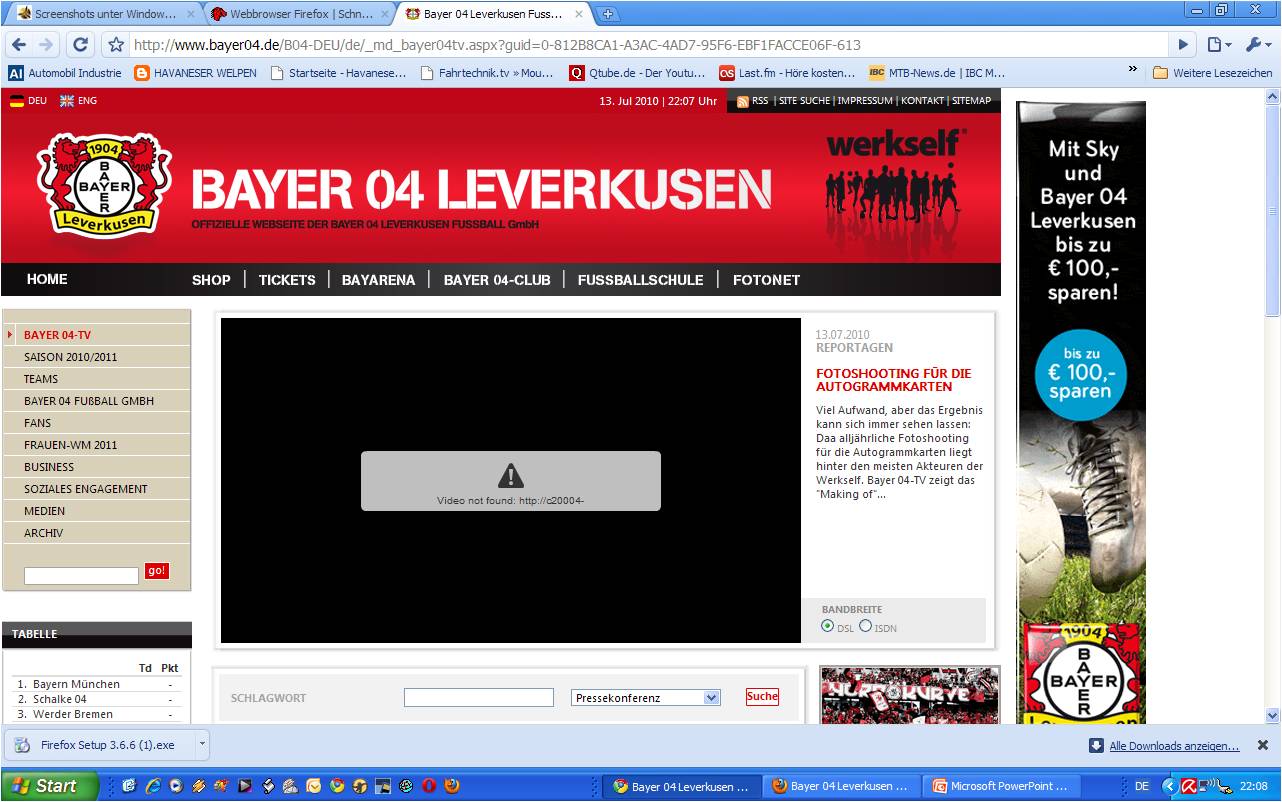Open the Automobil Industrie bookmark
Viewport: 1282px width, 802px height.
click(x=66, y=73)
